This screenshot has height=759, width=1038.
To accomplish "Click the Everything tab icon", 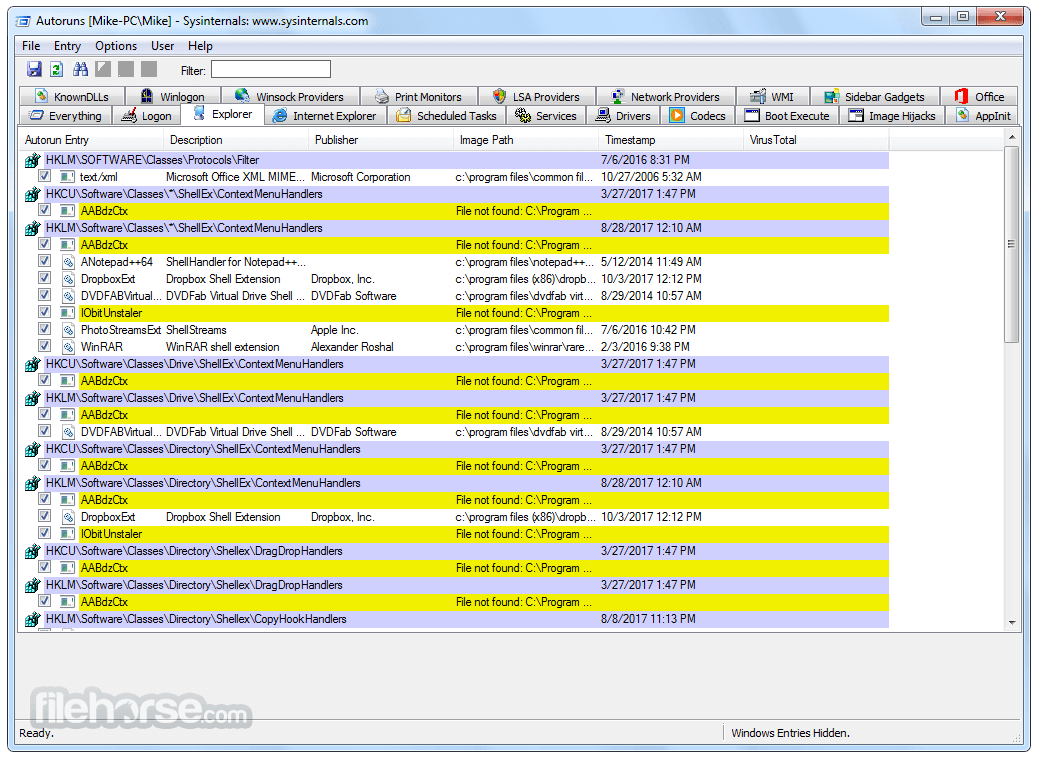I will [x=36, y=115].
